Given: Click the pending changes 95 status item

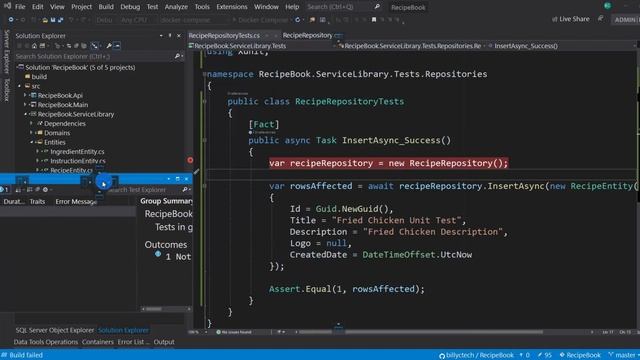Looking at the screenshot, I should [544, 355].
